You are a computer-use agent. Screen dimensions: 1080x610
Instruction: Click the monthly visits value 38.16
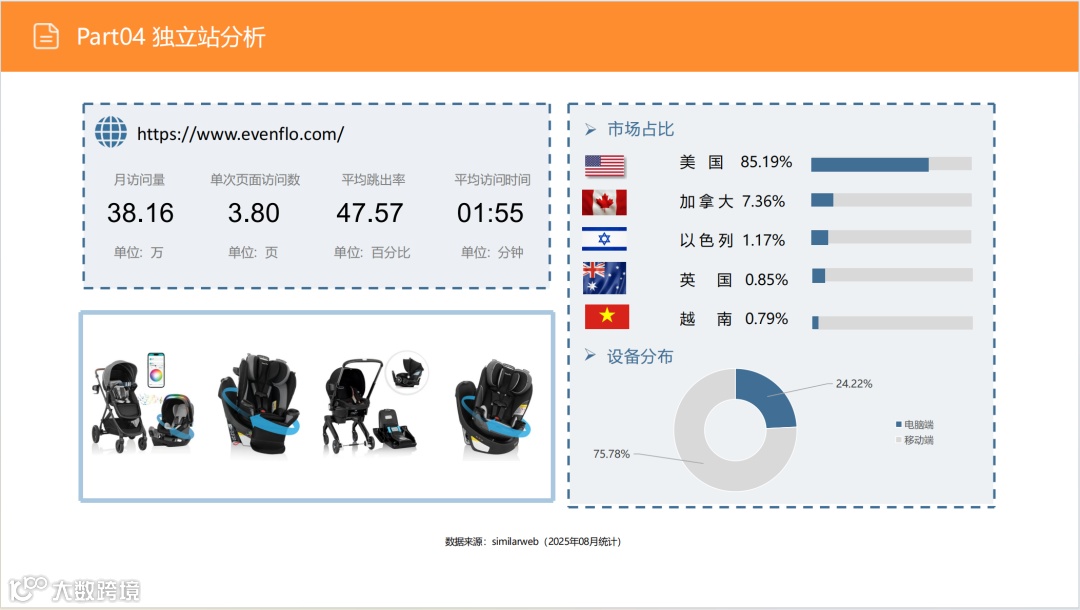pyautogui.click(x=141, y=213)
